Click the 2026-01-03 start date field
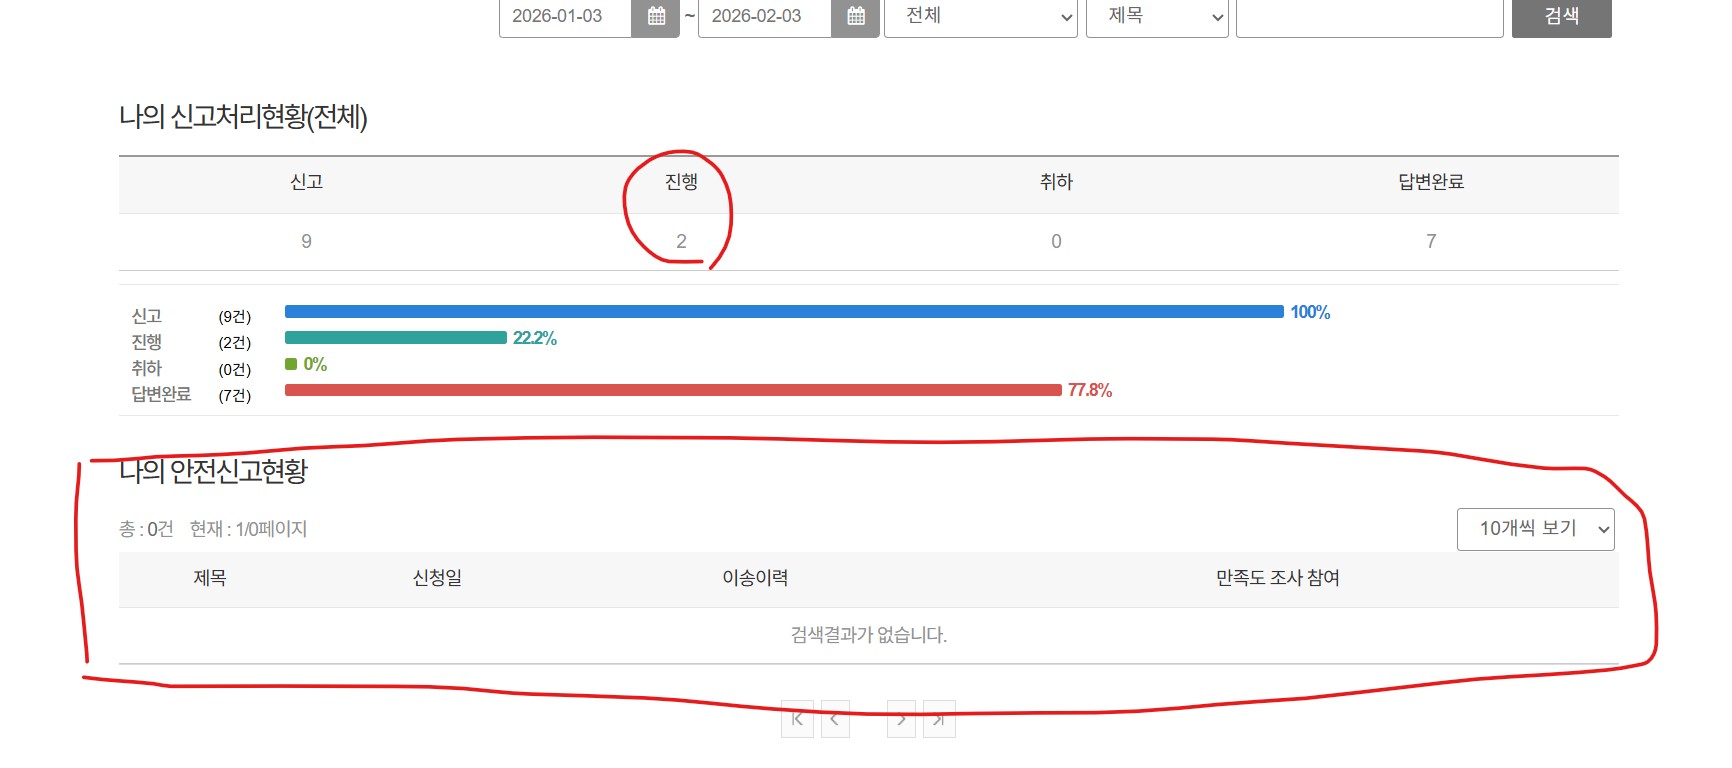1732x768 pixels. coord(565,16)
